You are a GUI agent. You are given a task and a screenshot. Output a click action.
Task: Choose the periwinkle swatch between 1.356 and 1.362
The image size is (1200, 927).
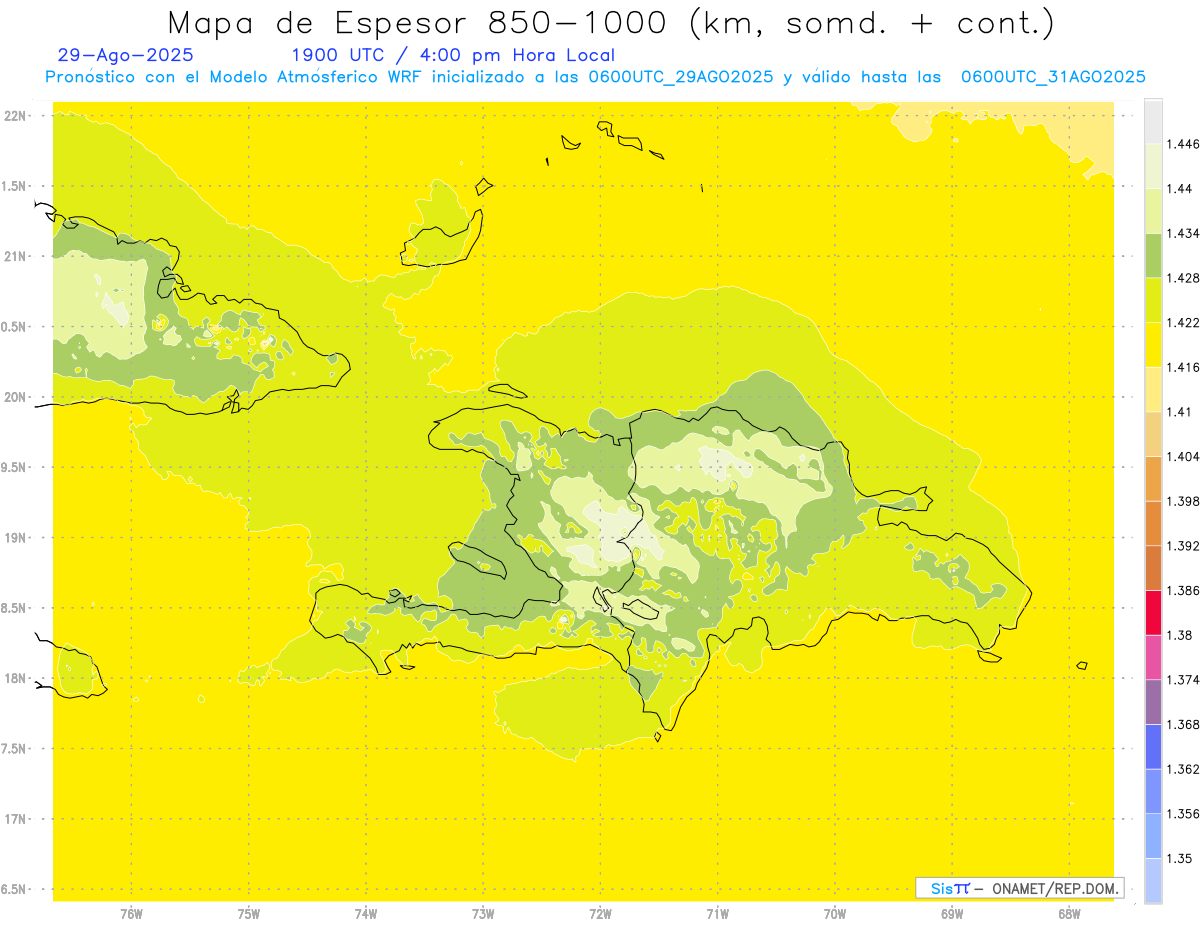pos(1153,790)
